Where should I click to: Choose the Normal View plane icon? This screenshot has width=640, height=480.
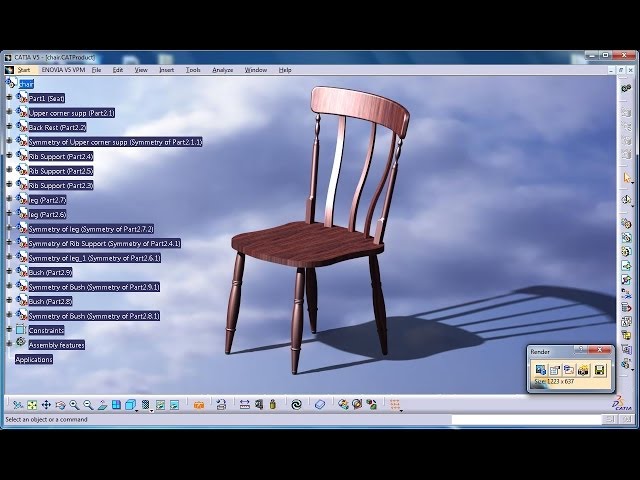click(x=102, y=405)
